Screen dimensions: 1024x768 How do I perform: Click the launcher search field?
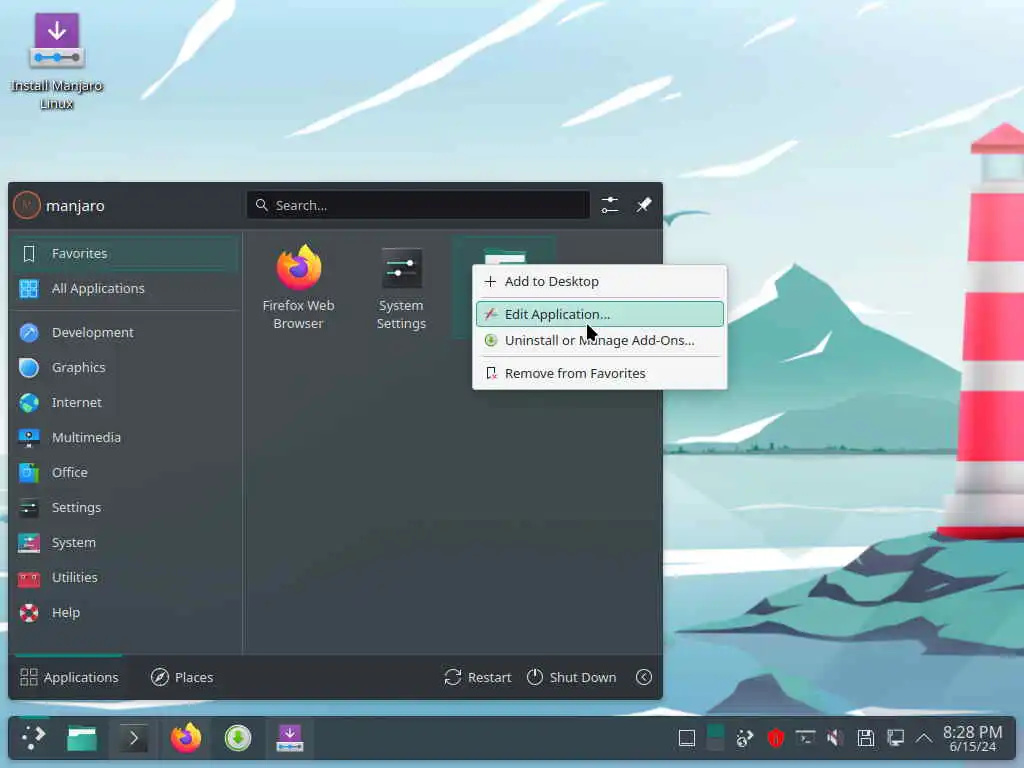point(419,205)
